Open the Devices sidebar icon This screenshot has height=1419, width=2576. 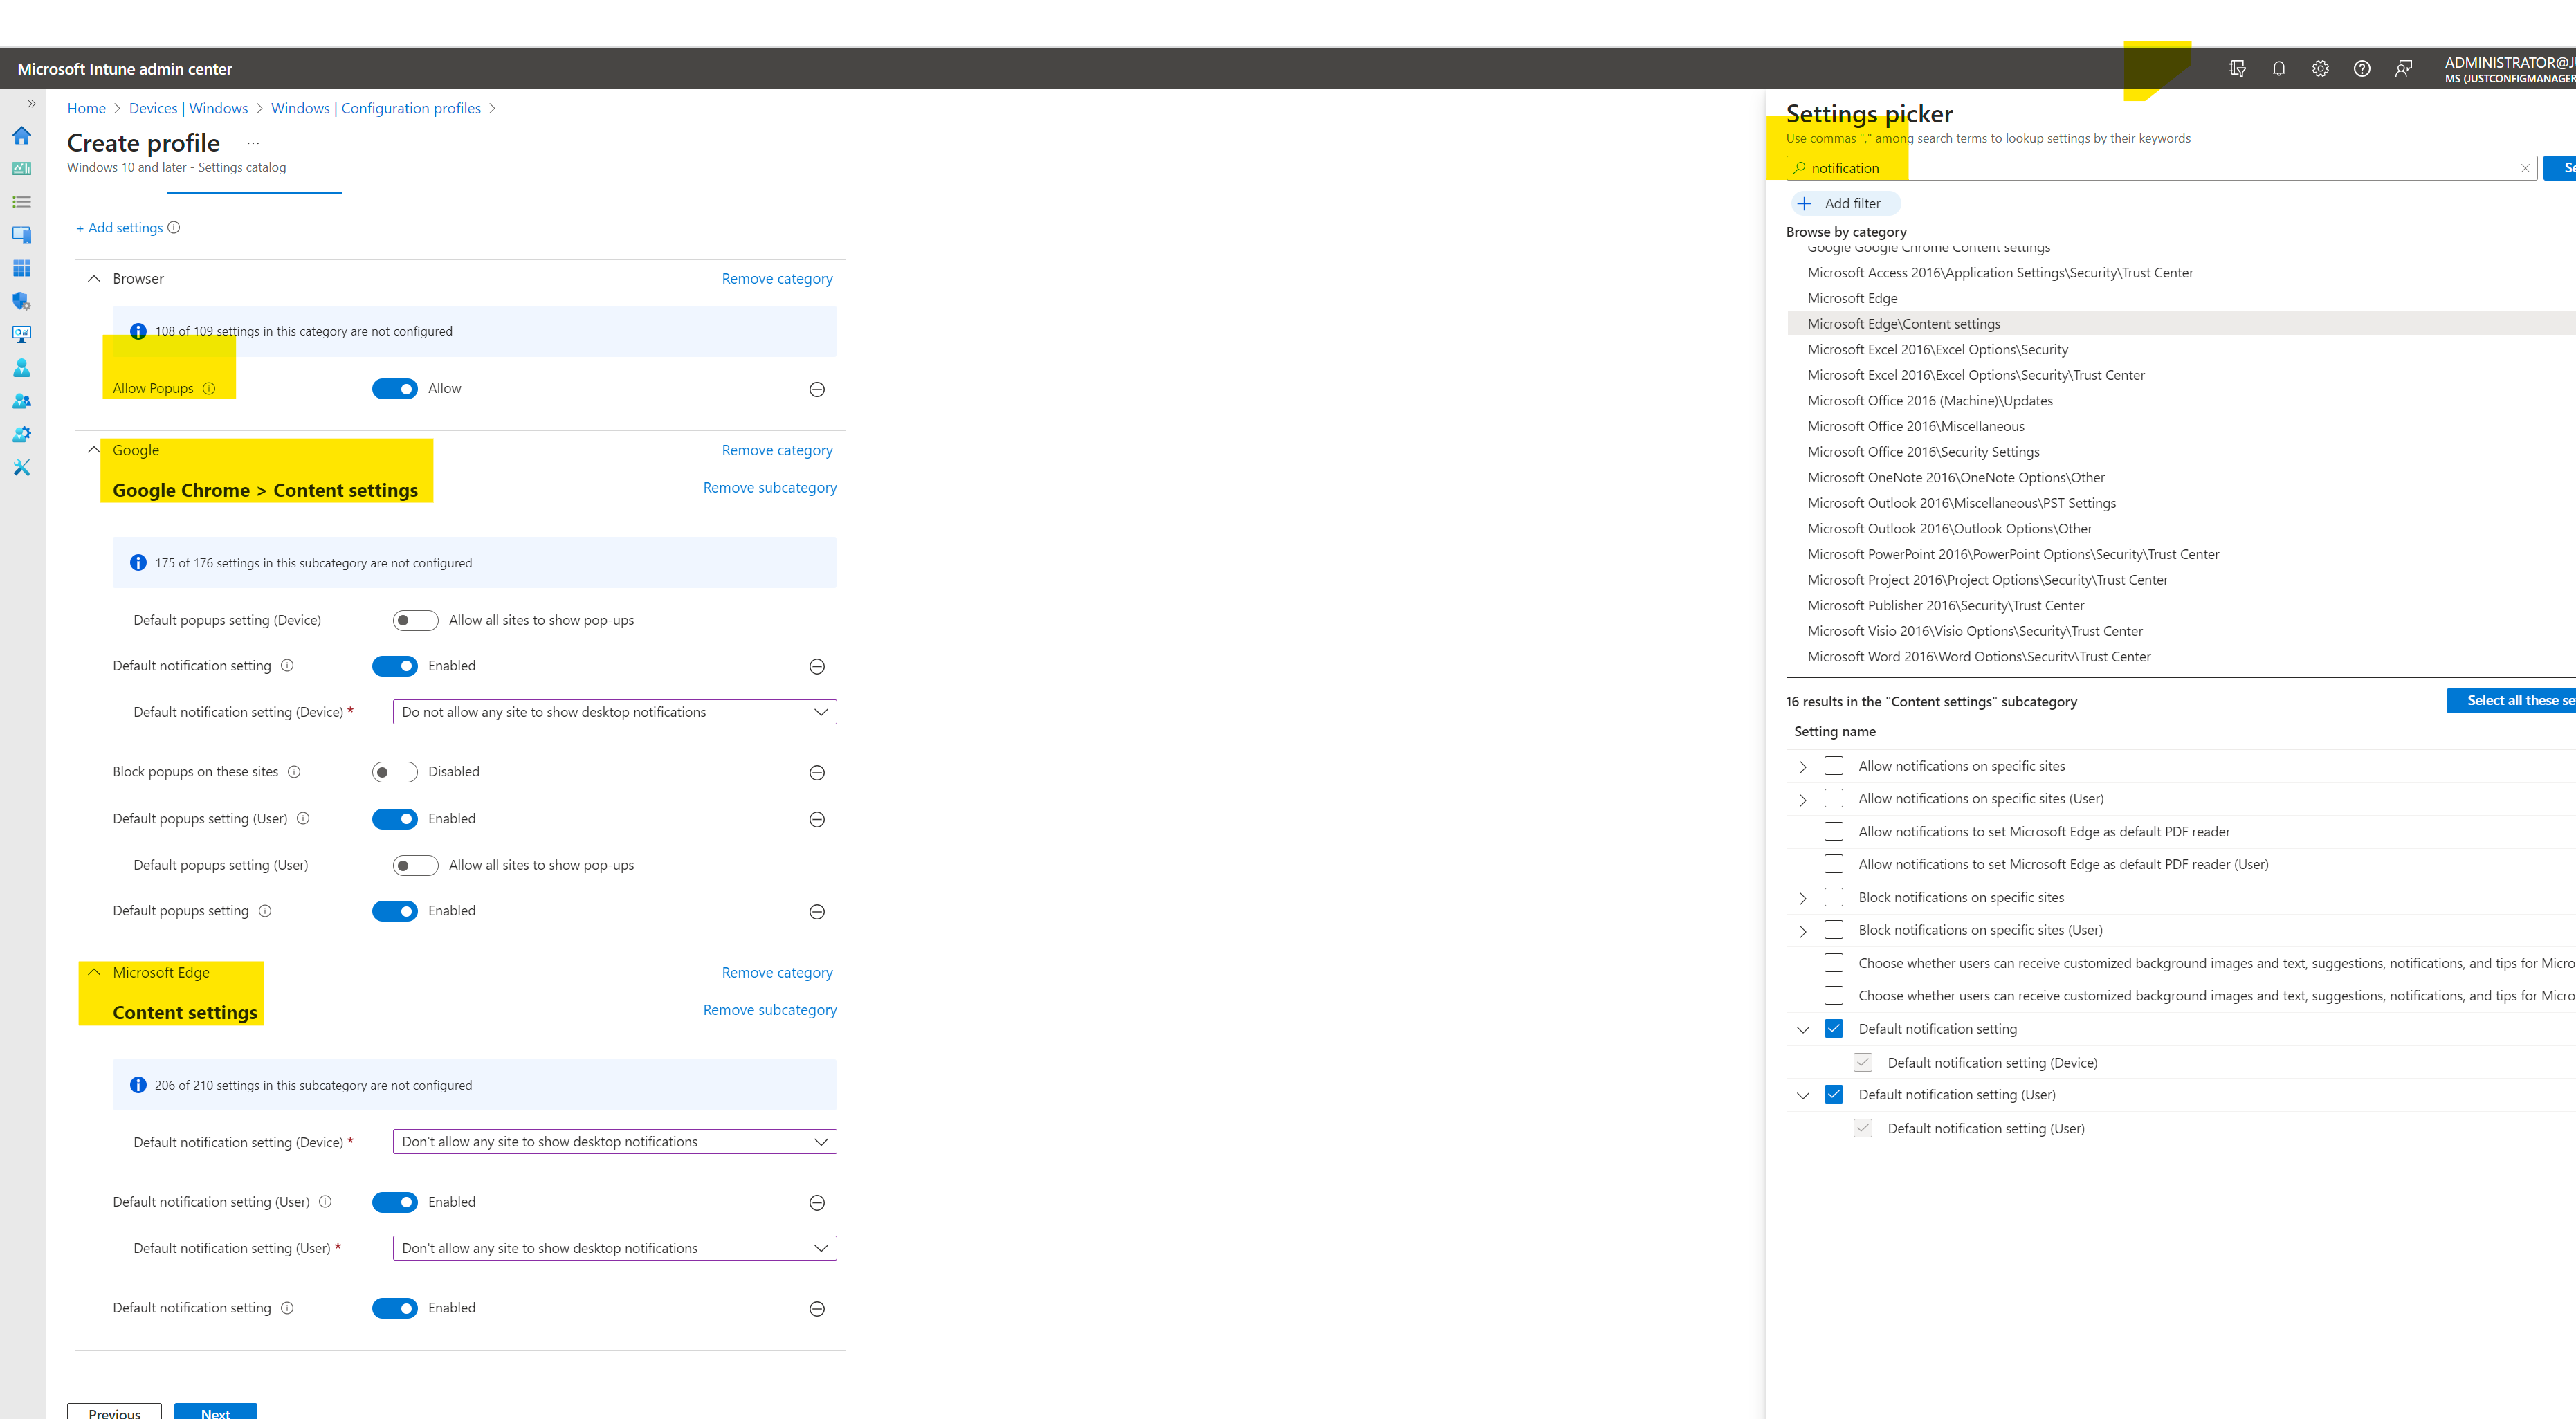click(x=21, y=235)
